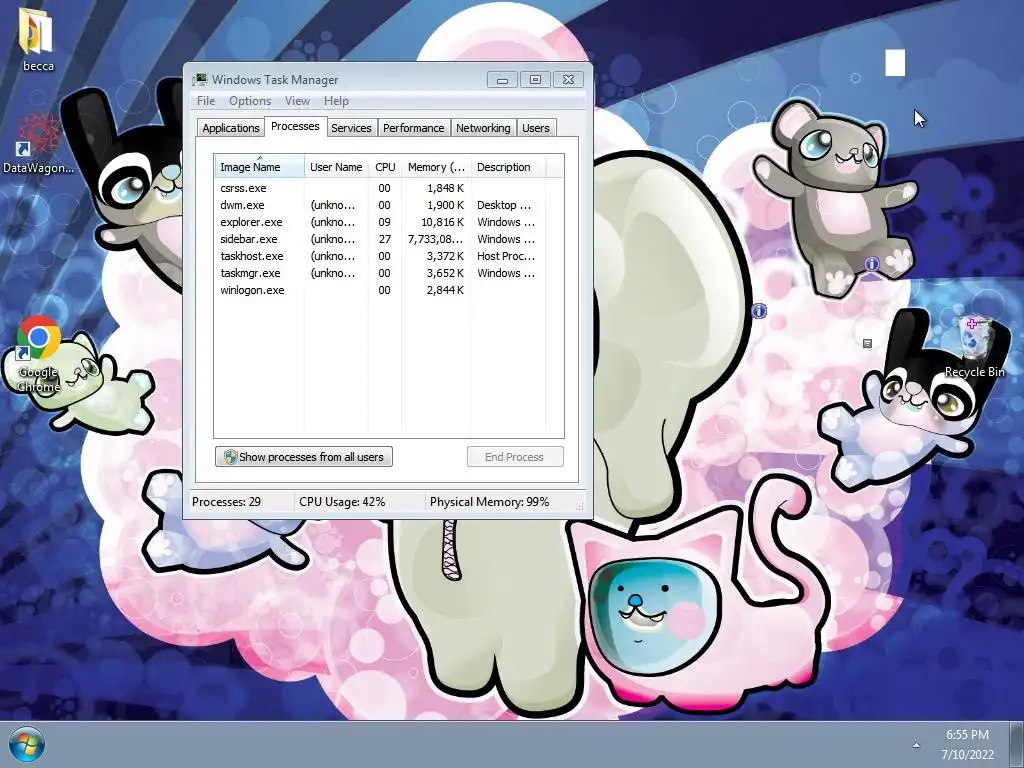The height and width of the screenshot is (768, 1024).
Task: Click the CPU Usage: 42% status entry
Action: click(x=342, y=502)
